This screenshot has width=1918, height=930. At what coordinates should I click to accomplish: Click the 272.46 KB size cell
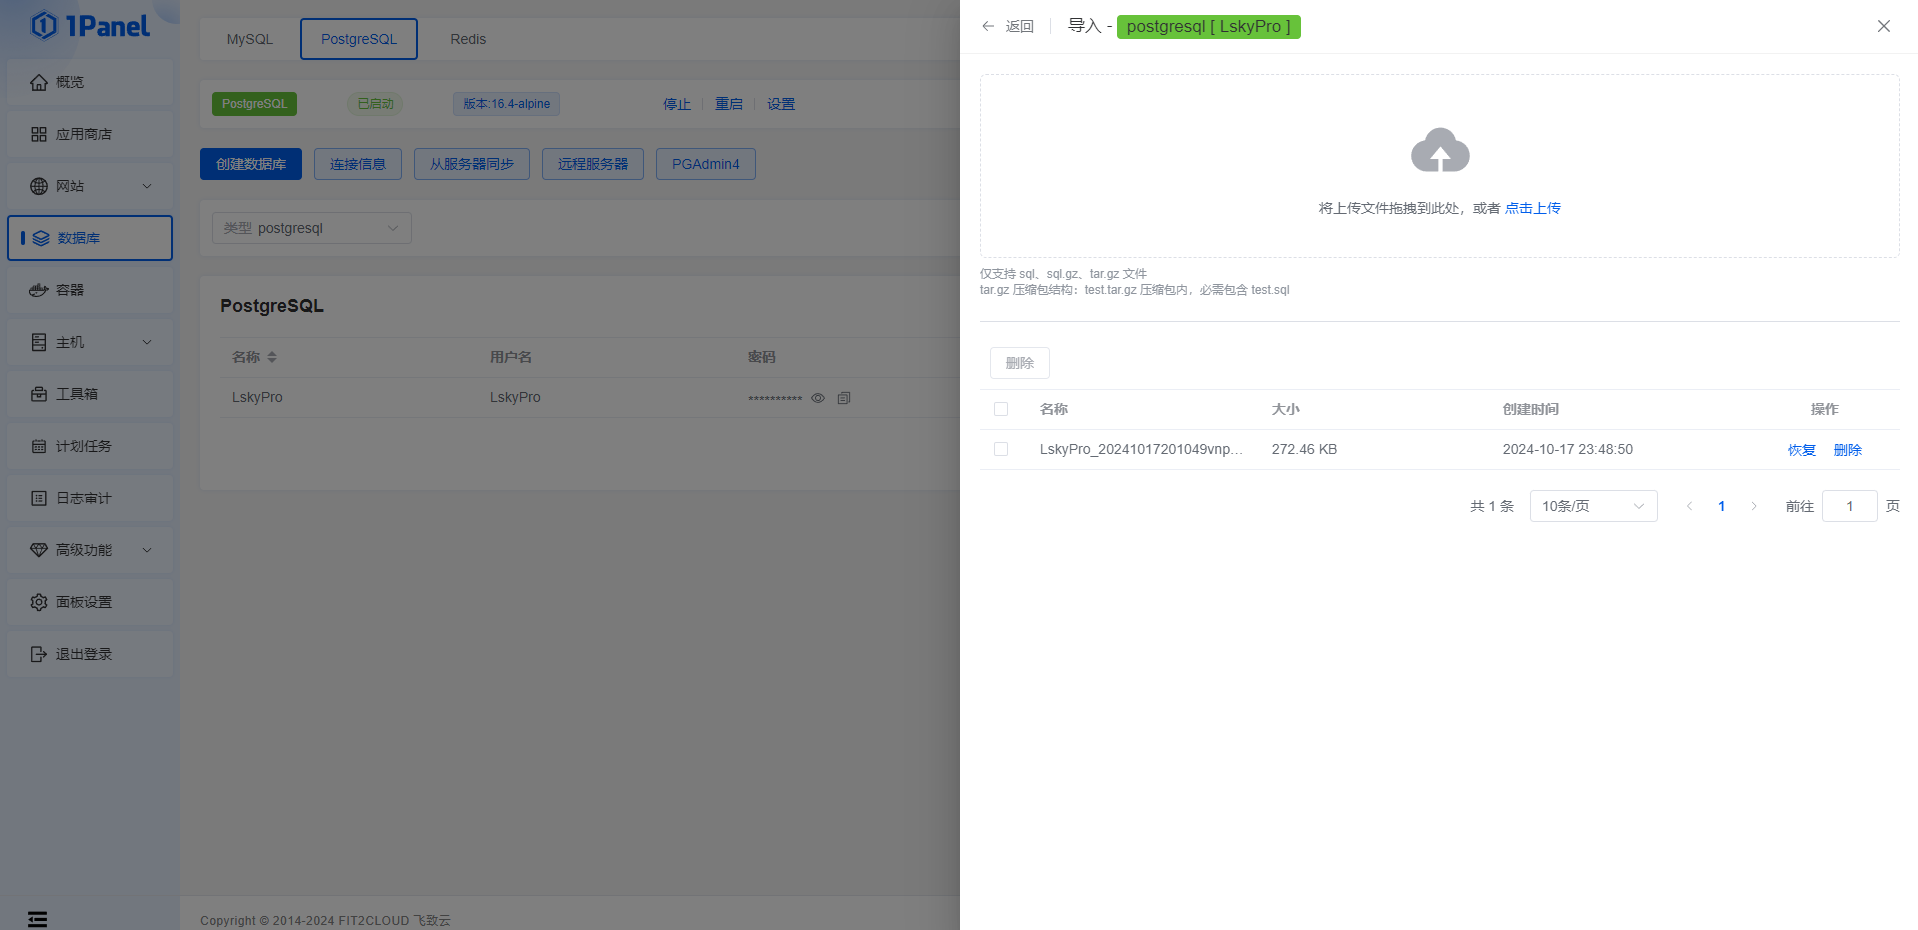[x=1304, y=449]
